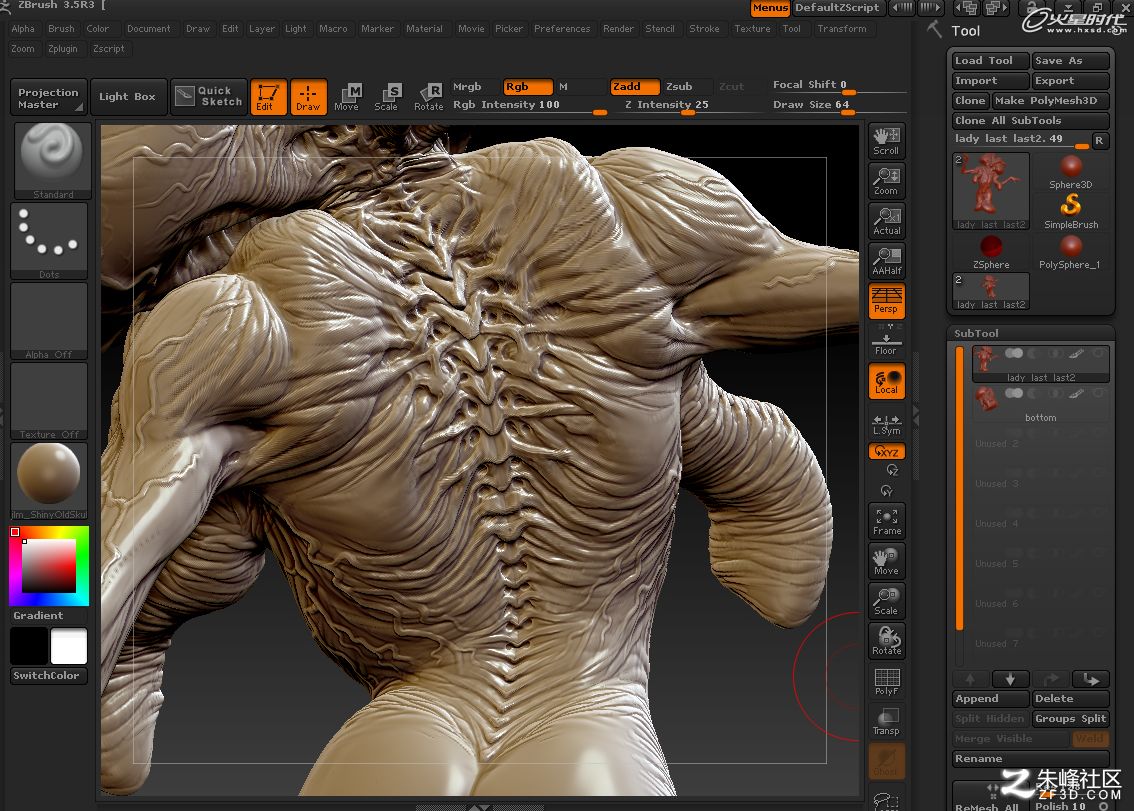Collapse the SubTool section header
Viewport: 1134px width, 811px height.
[1031, 333]
